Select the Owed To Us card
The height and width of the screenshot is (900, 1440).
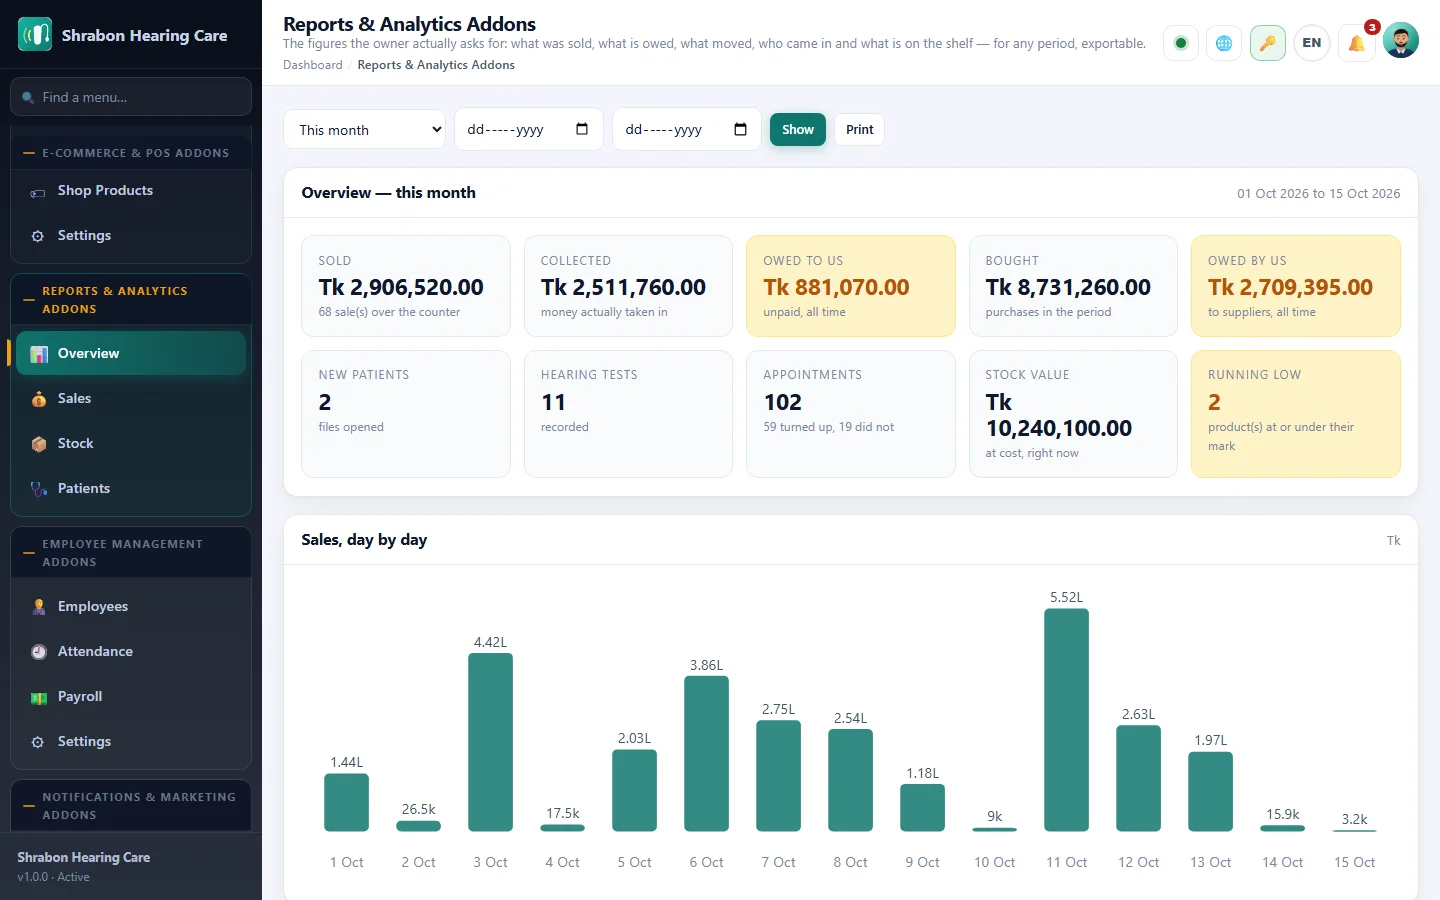pos(851,286)
